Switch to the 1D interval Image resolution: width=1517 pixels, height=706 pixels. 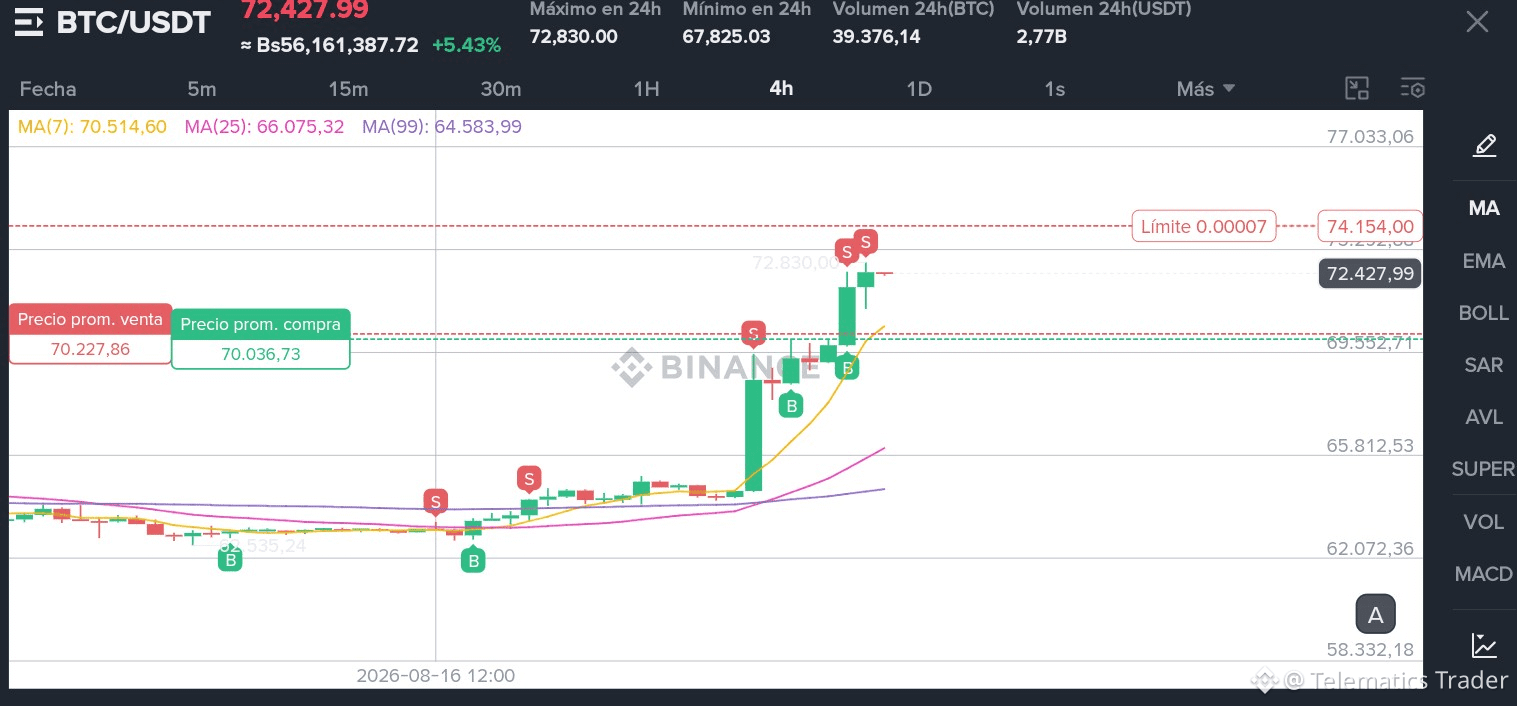pyautogui.click(x=919, y=89)
